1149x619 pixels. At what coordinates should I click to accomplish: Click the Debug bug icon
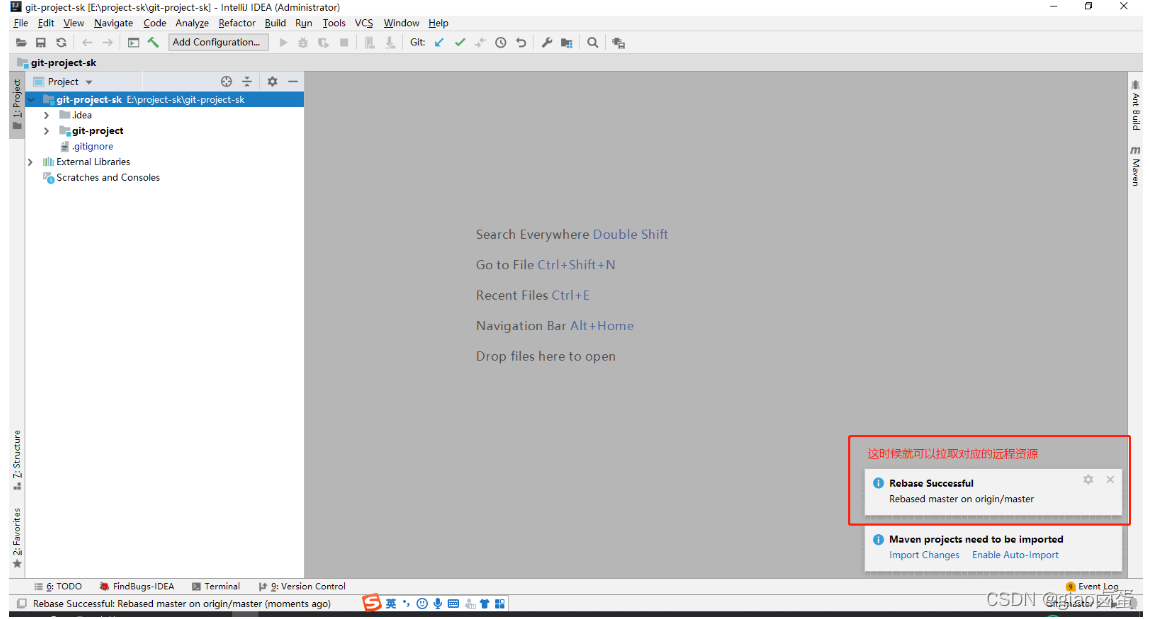click(303, 42)
